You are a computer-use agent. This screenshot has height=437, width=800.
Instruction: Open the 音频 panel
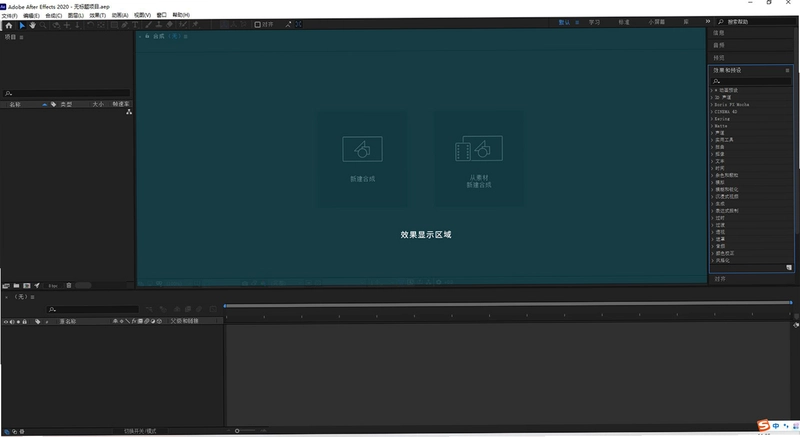tap(719, 45)
